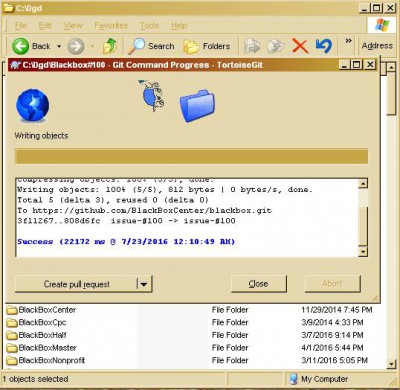The width and height of the screenshot is (400, 390).
Task: Open the Search magnifier tool
Action: [137, 46]
